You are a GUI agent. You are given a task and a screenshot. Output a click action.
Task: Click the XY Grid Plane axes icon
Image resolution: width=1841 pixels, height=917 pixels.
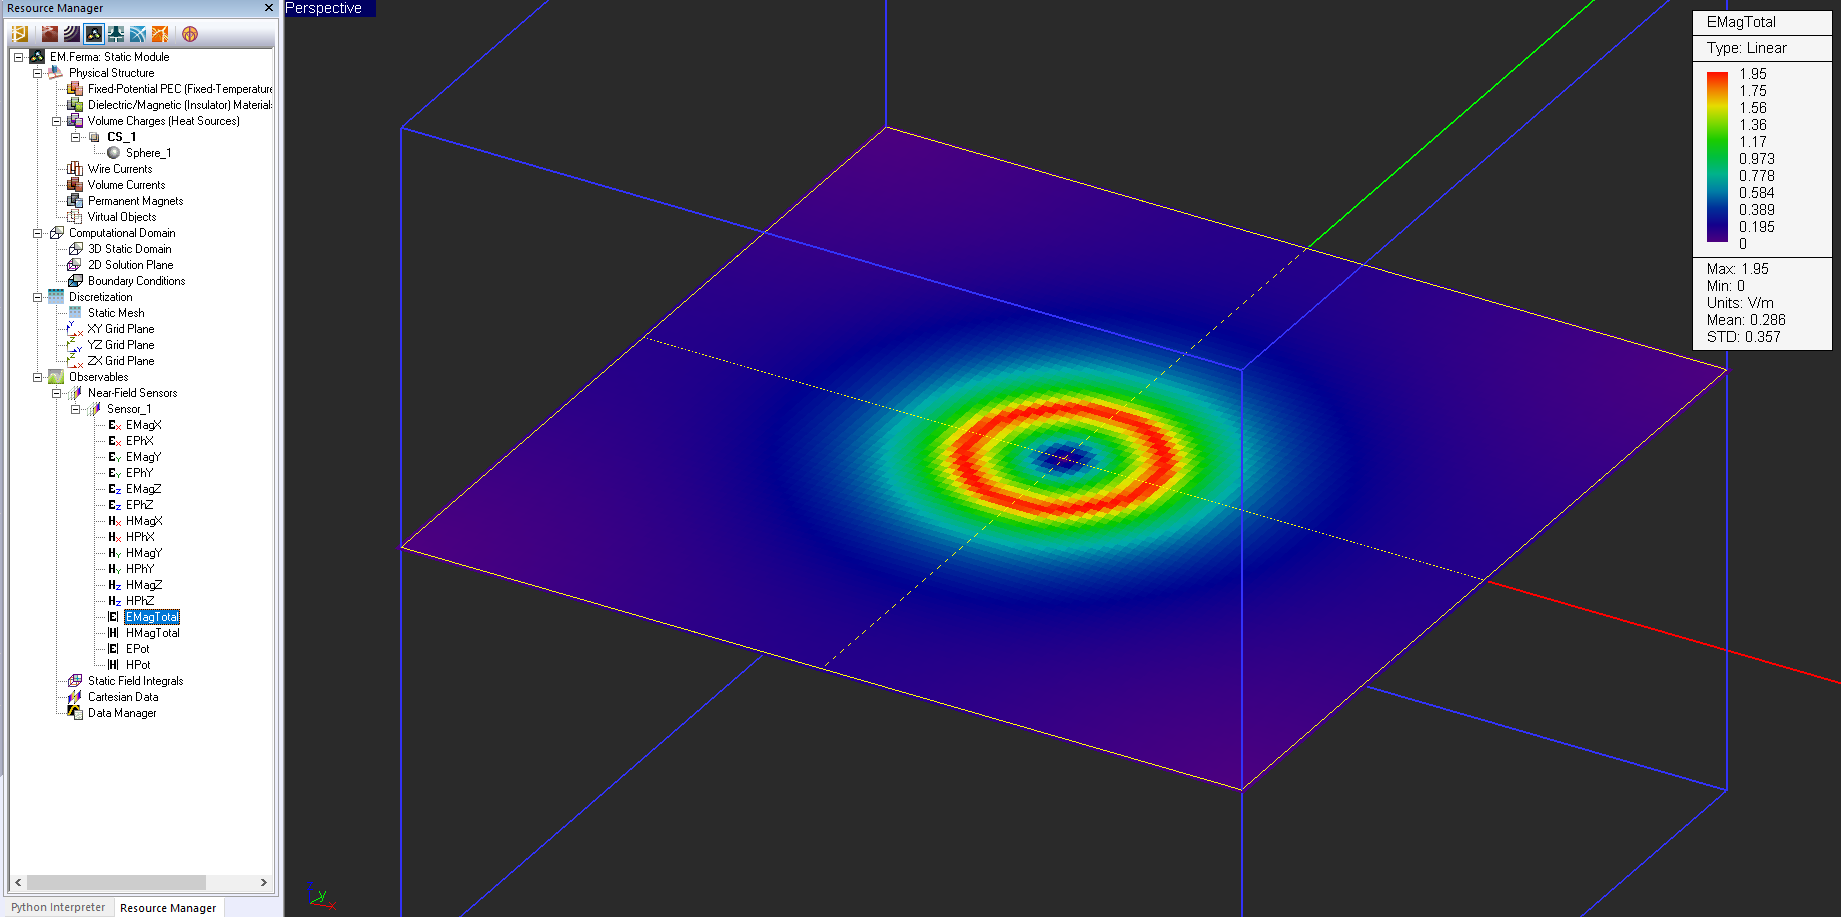pyautogui.click(x=75, y=329)
